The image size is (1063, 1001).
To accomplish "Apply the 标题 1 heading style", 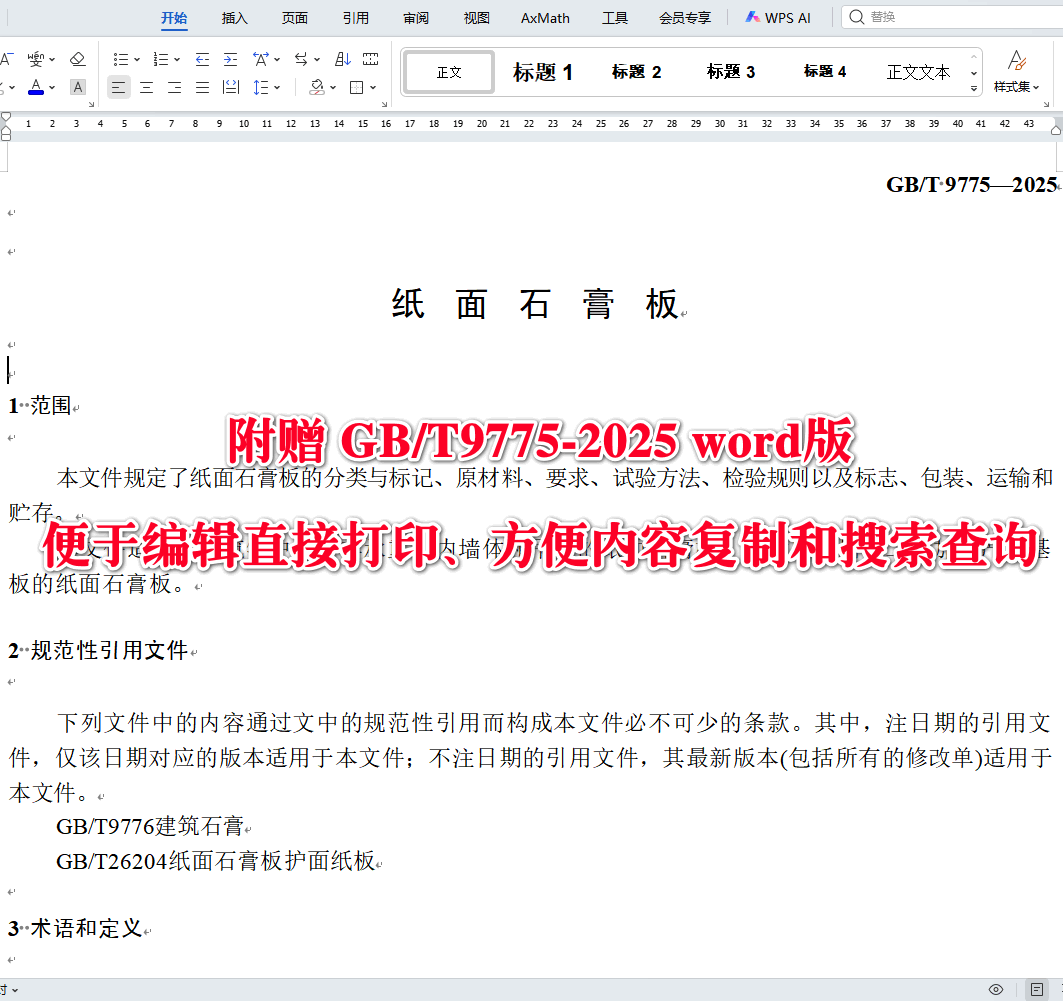I will 542,71.
